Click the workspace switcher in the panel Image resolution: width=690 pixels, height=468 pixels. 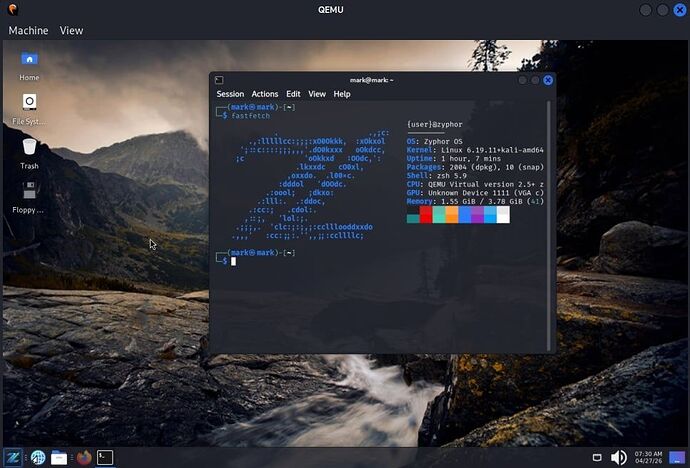[677, 457]
